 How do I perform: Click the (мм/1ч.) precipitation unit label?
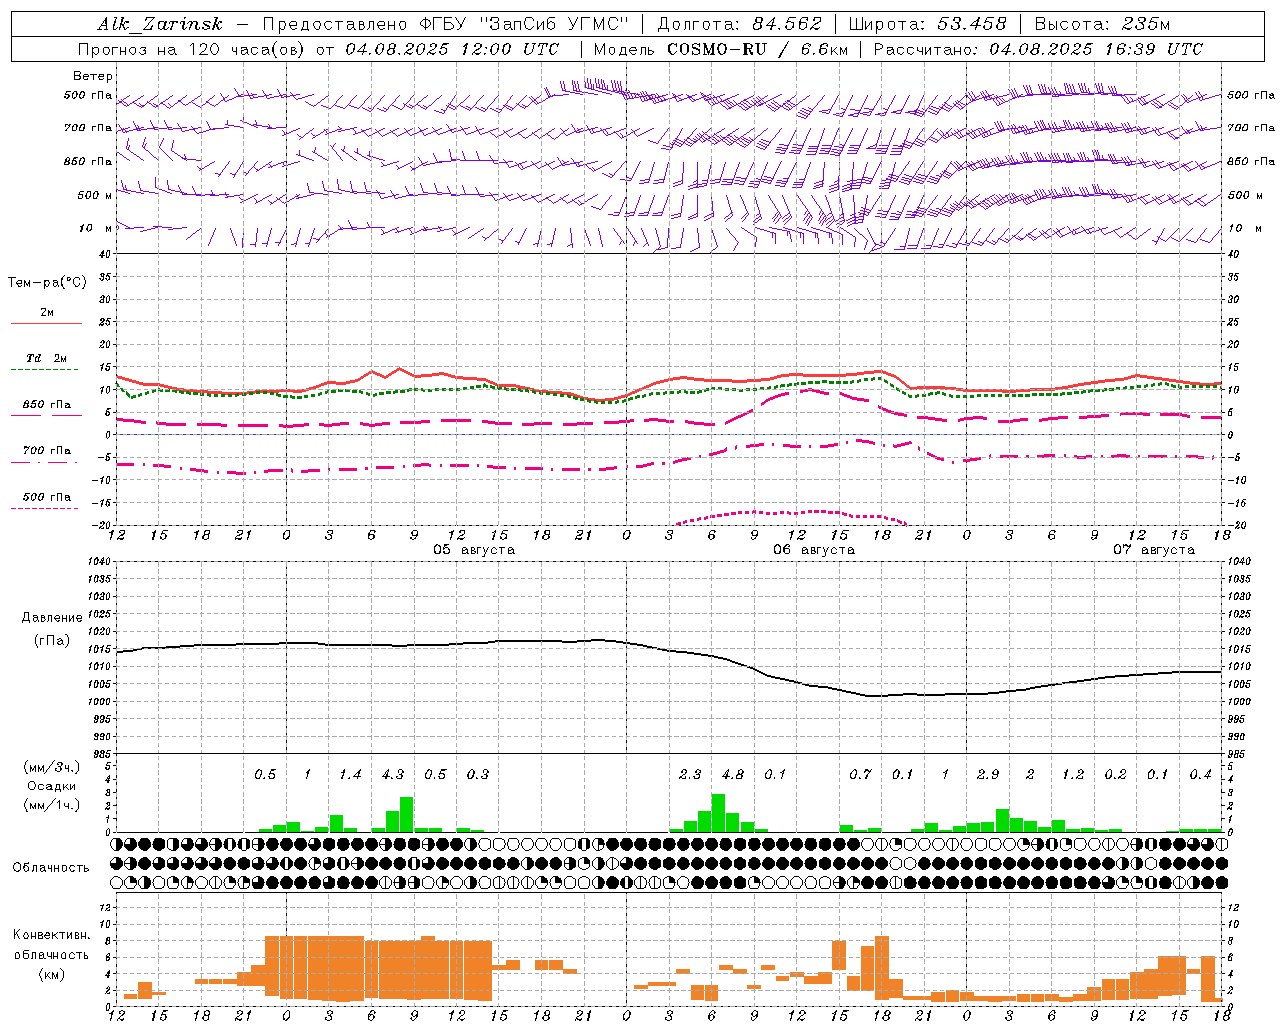52,805
